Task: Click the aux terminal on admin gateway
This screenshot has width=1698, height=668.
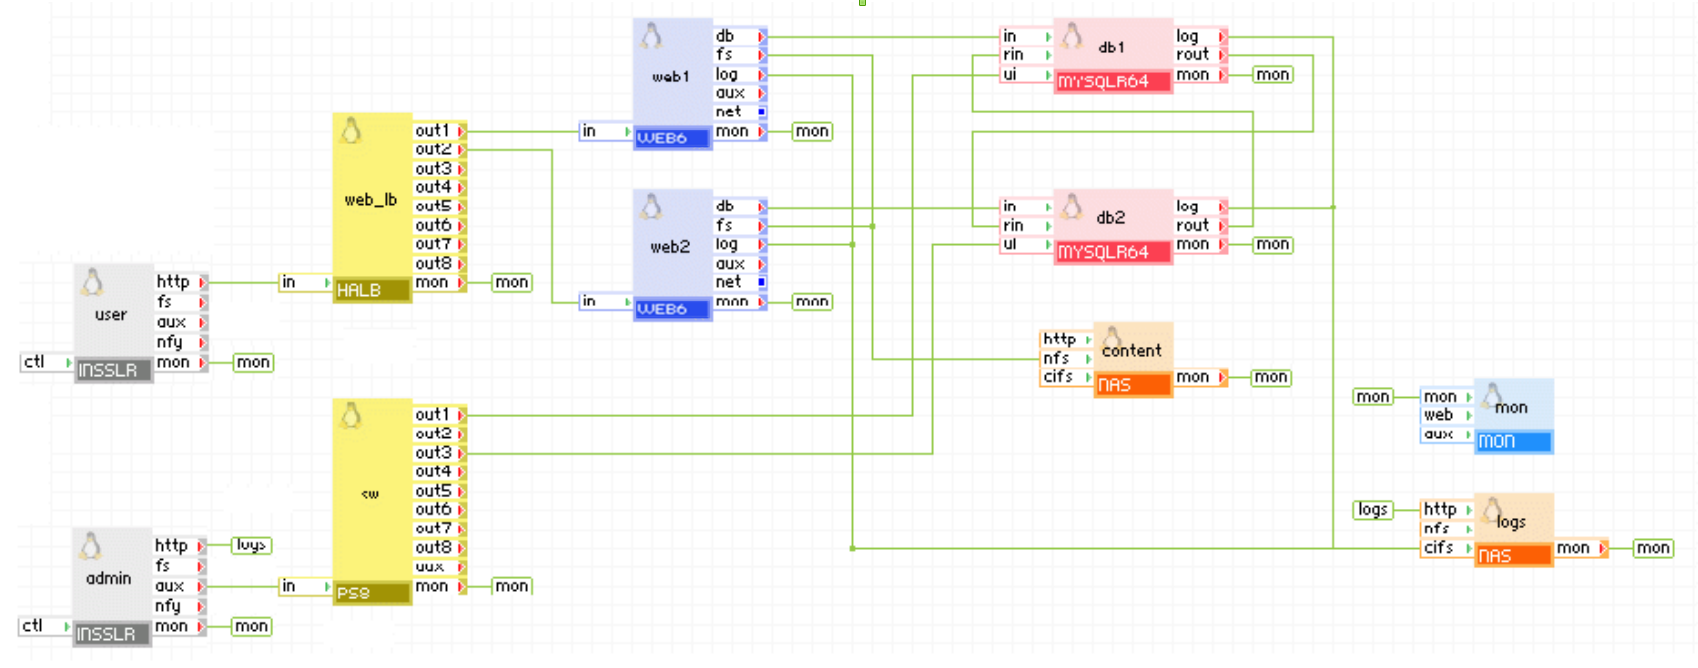Action: [180, 586]
